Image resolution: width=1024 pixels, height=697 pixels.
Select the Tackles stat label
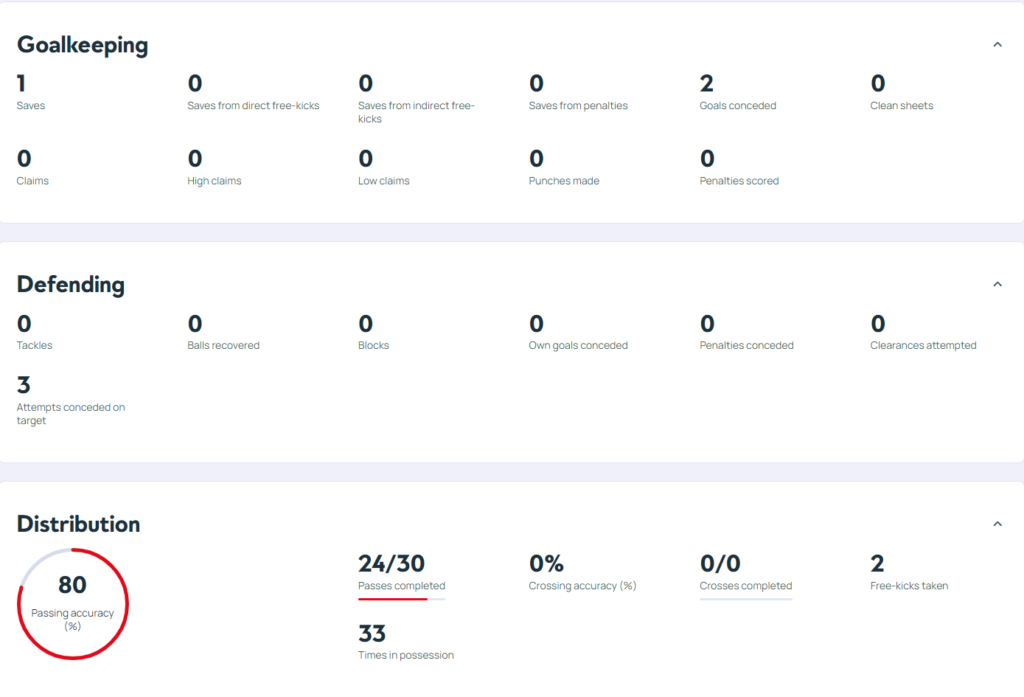pos(35,346)
